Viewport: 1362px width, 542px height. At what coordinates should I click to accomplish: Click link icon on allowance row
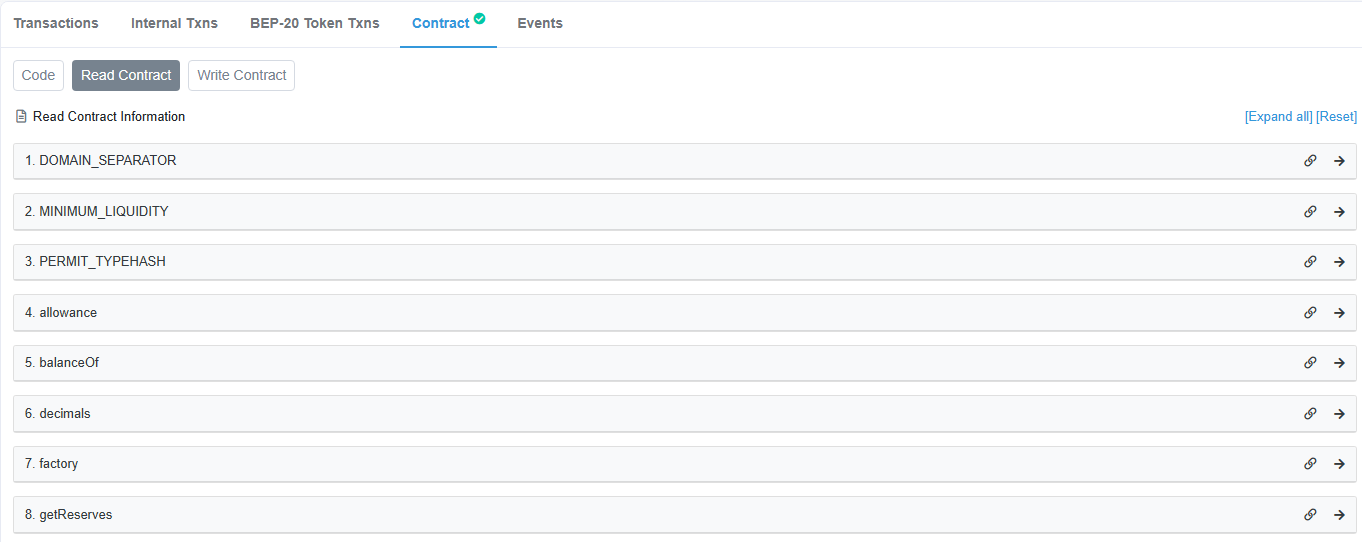coord(1310,313)
